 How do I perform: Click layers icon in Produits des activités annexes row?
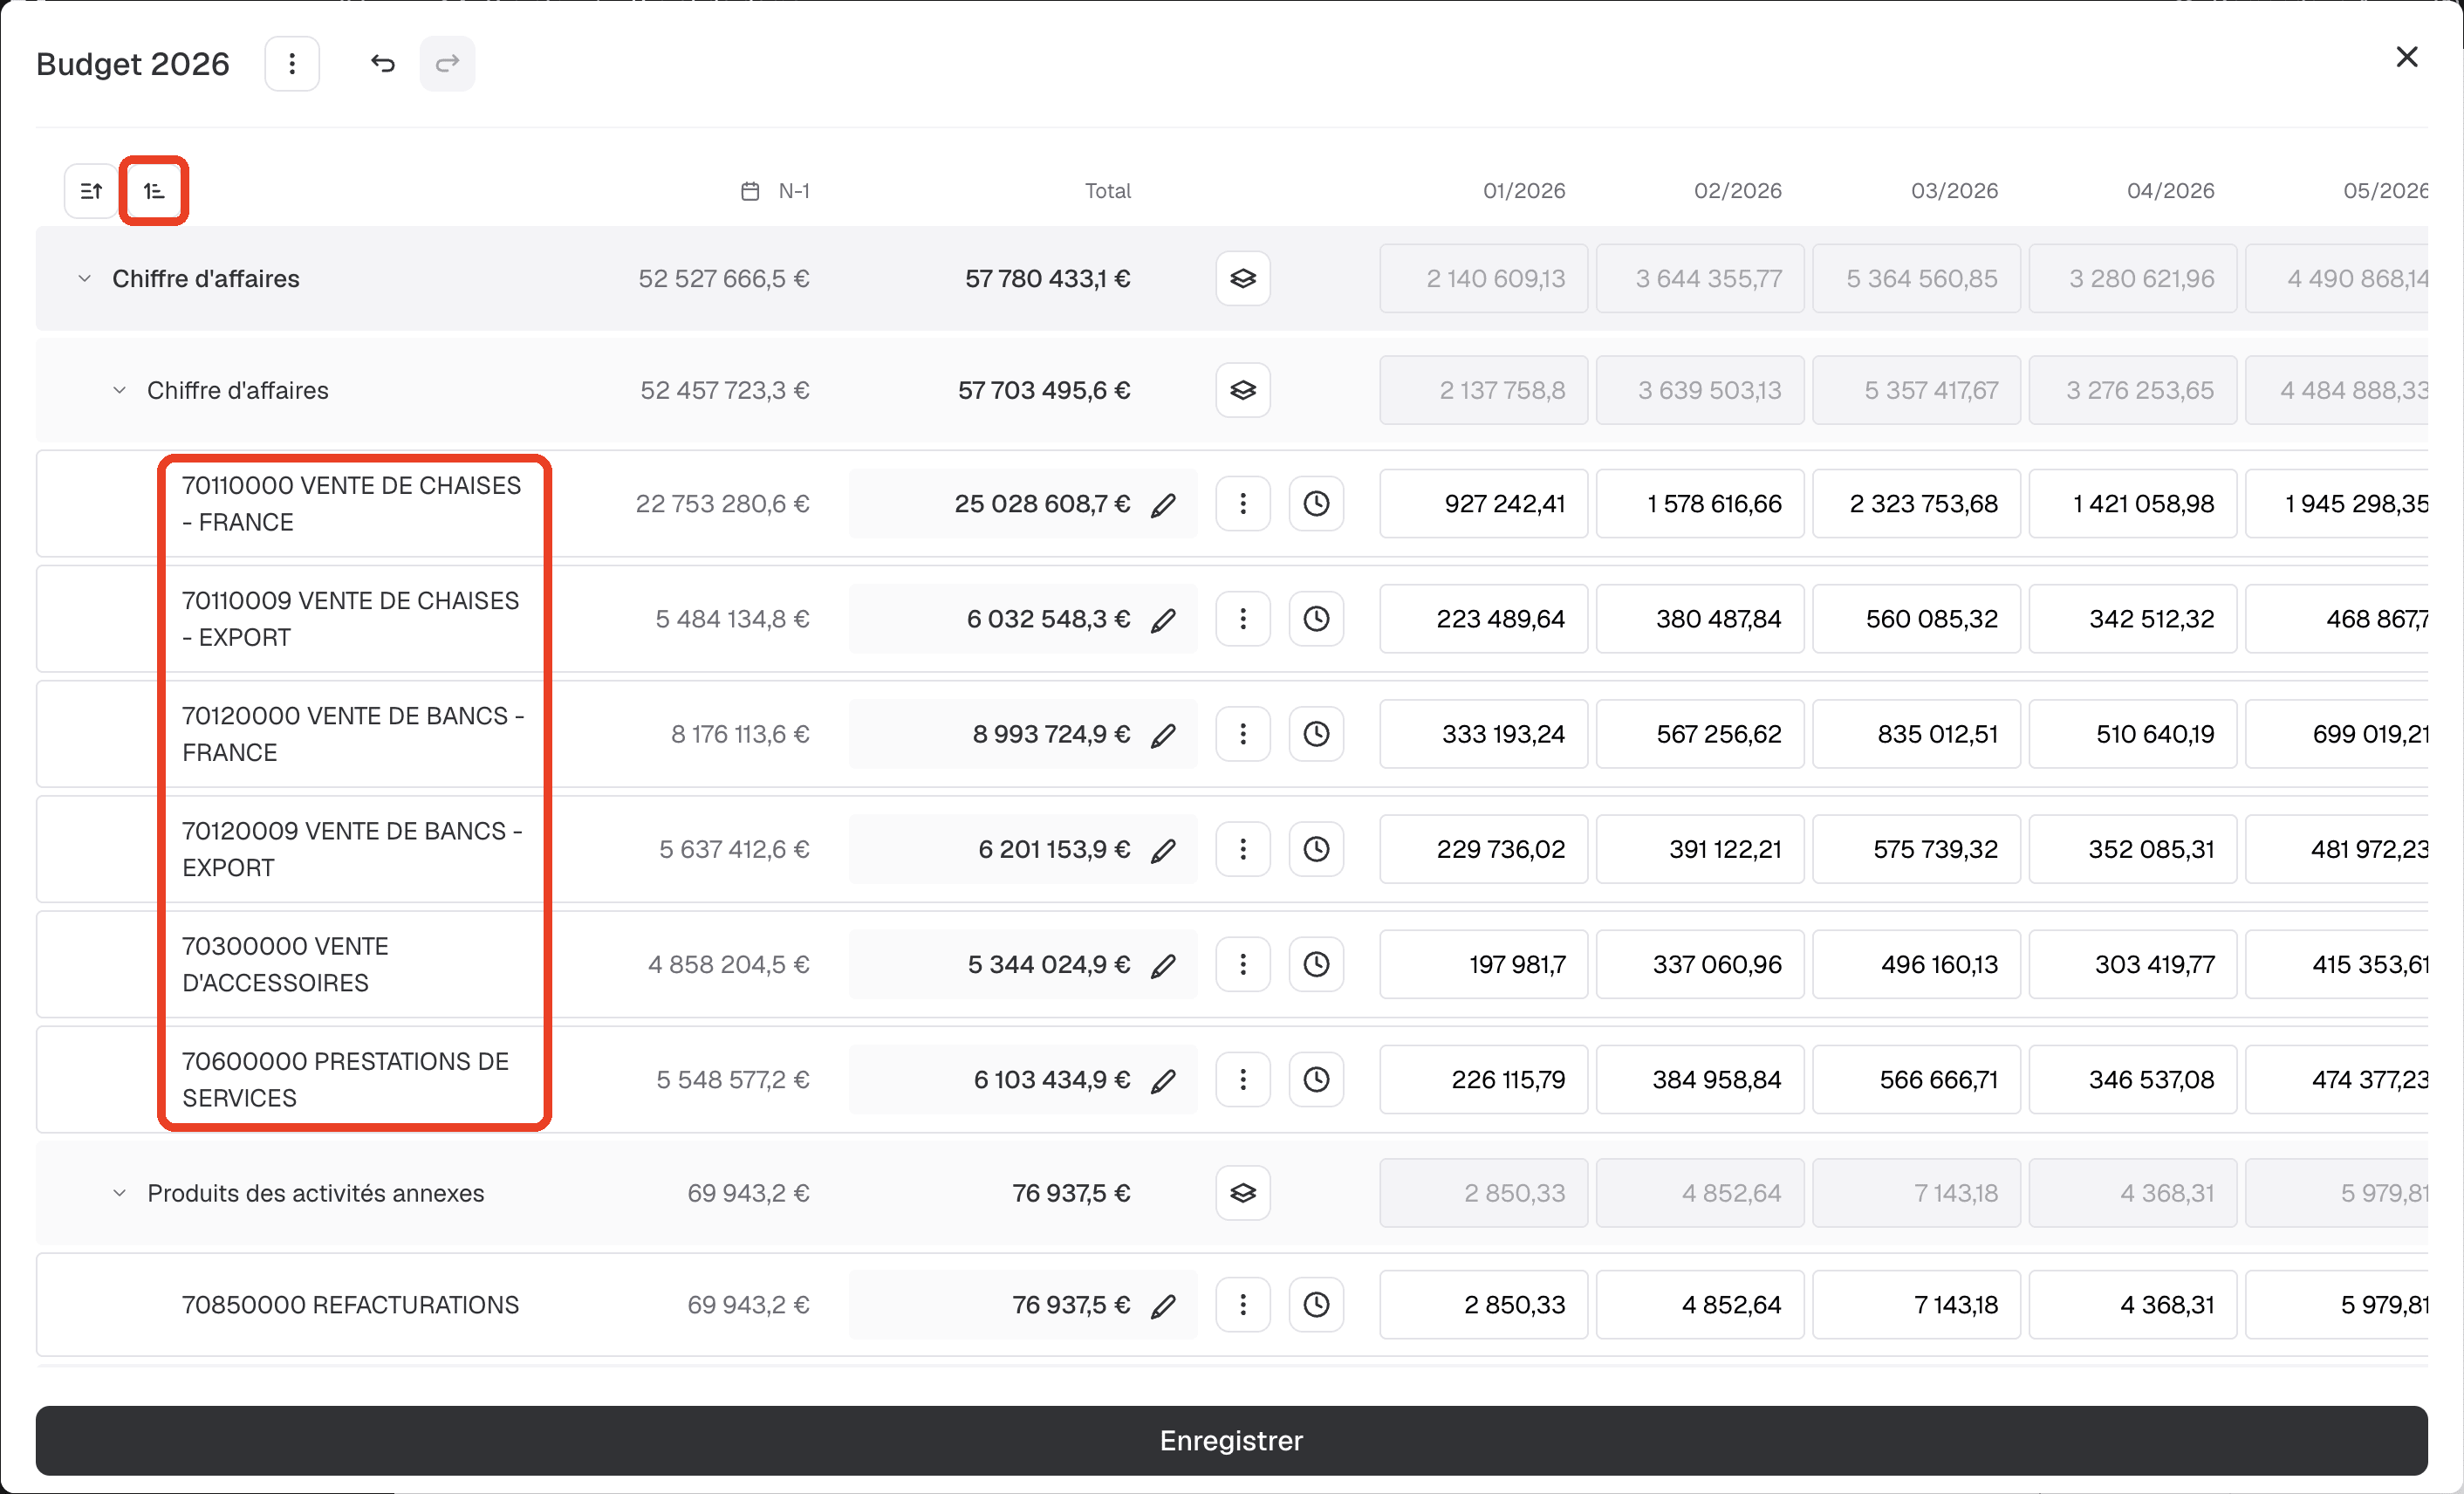pyautogui.click(x=1243, y=1193)
